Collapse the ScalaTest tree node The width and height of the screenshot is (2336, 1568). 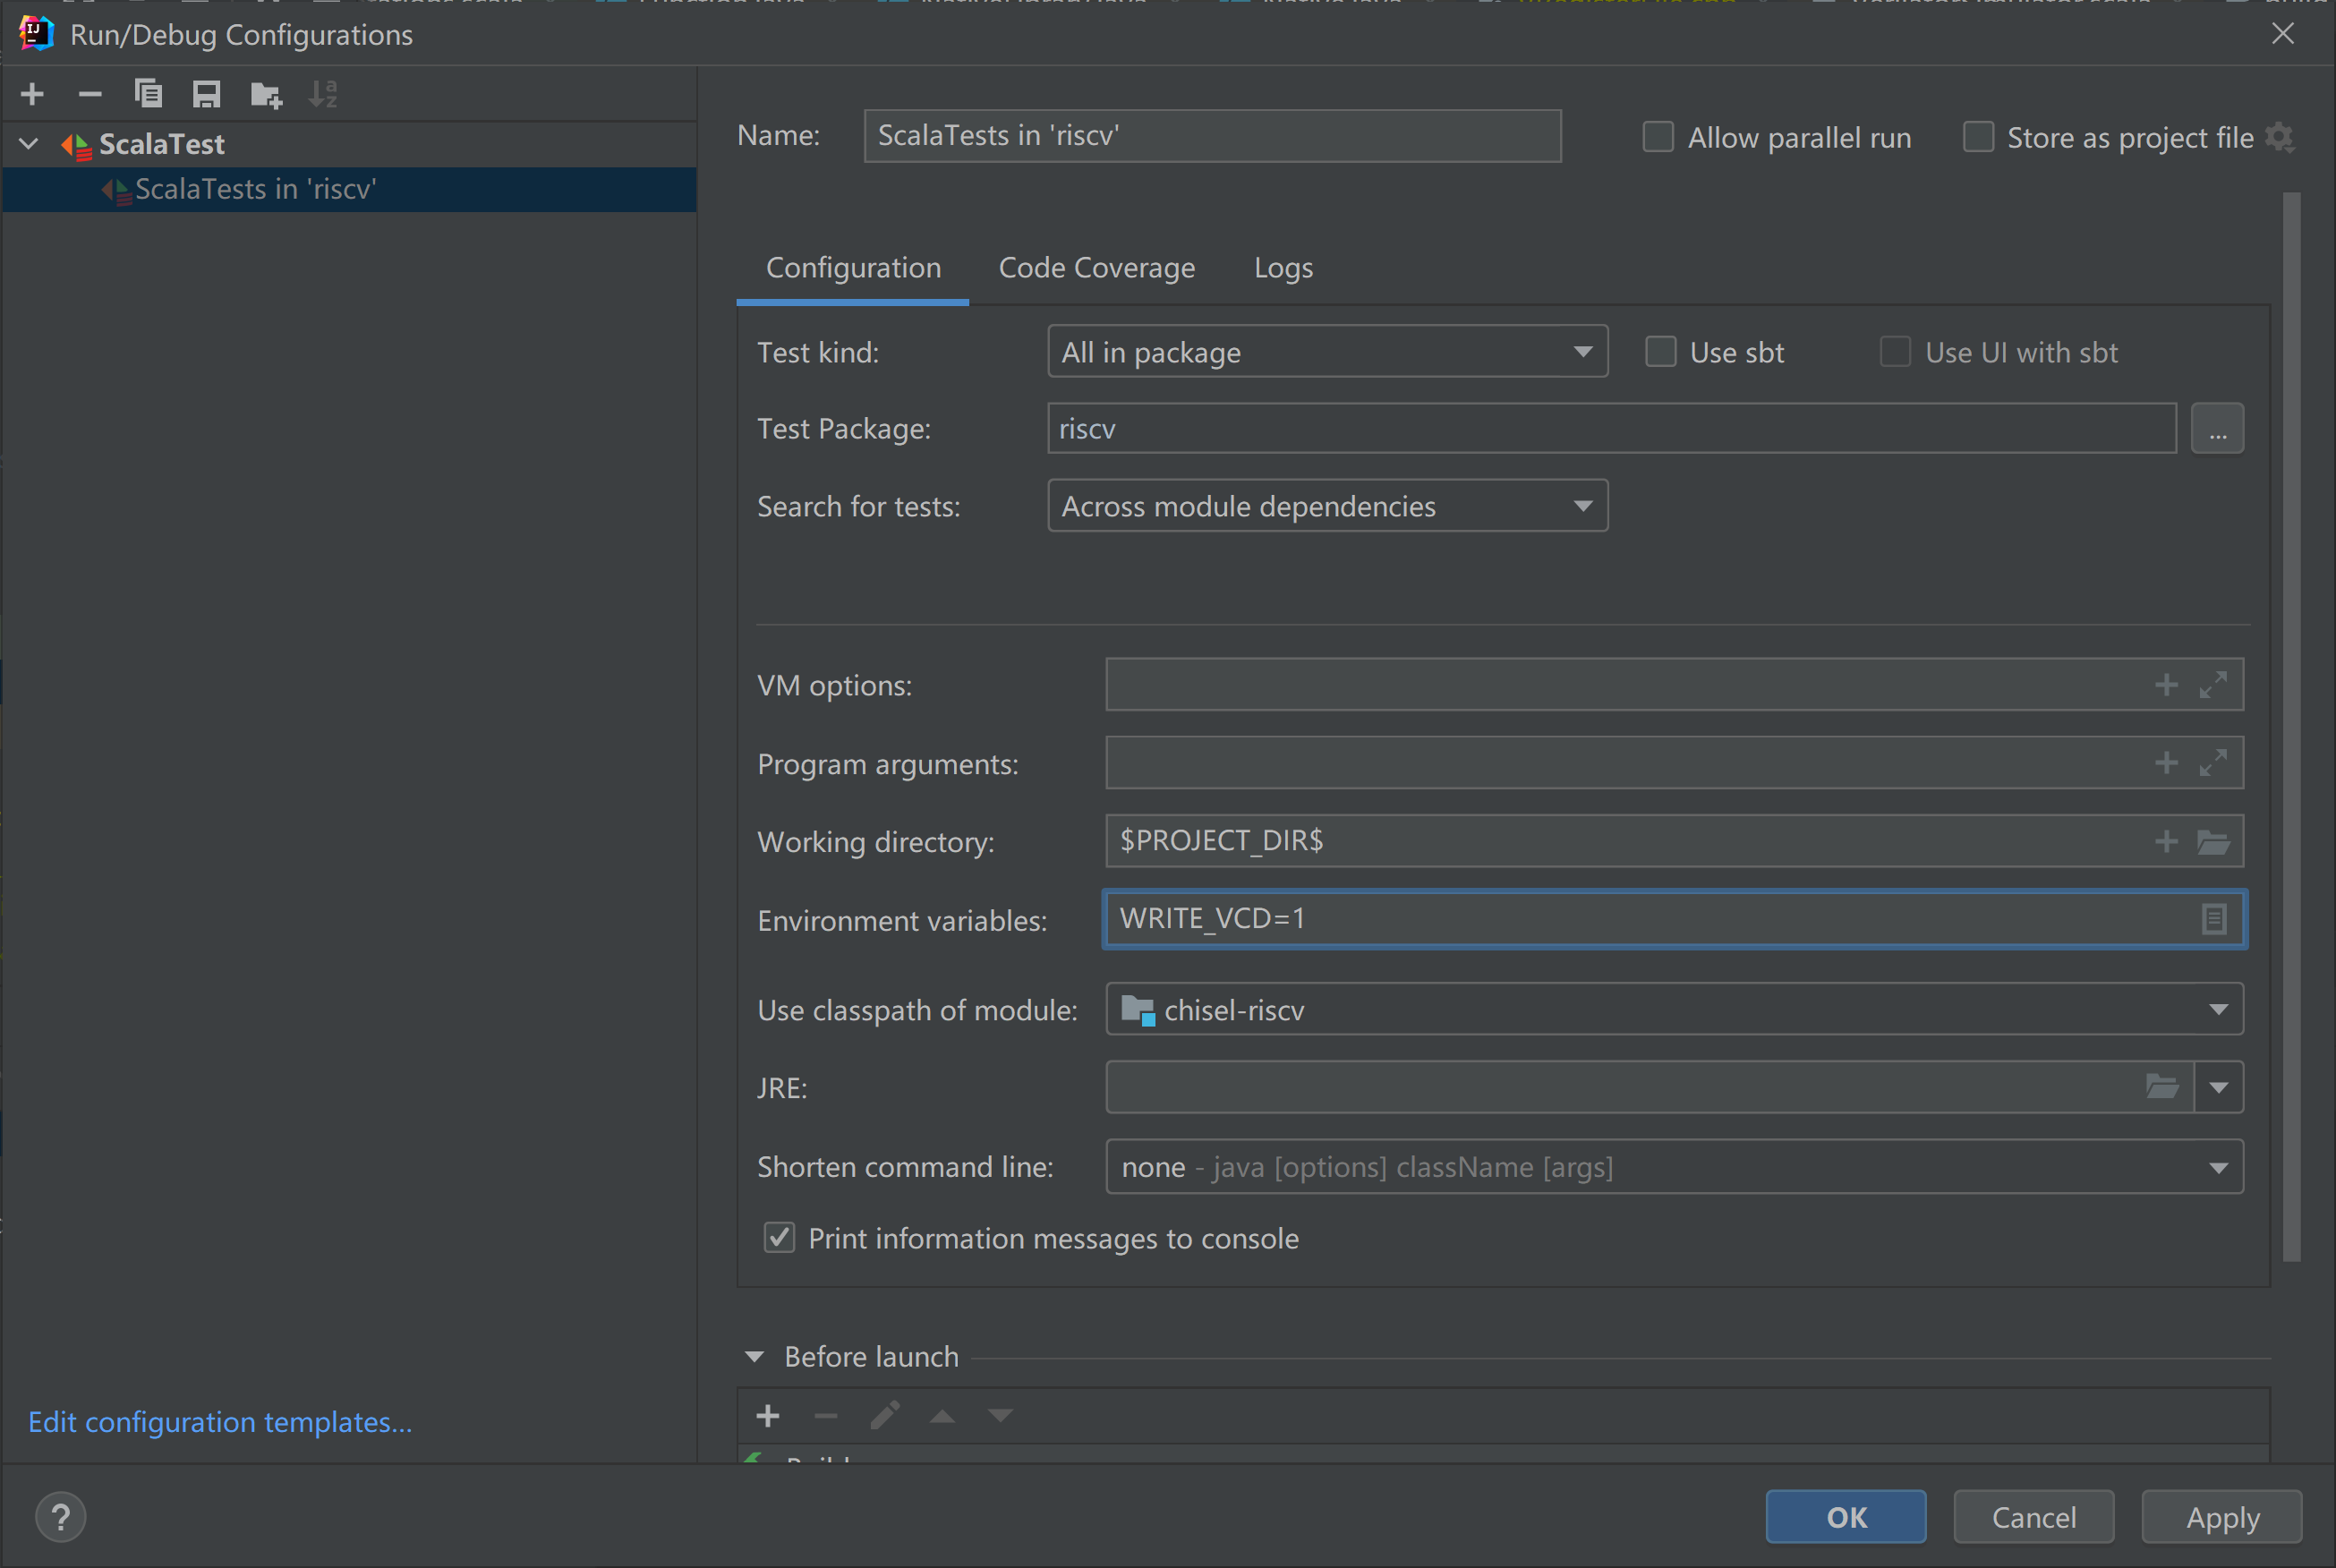29,144
